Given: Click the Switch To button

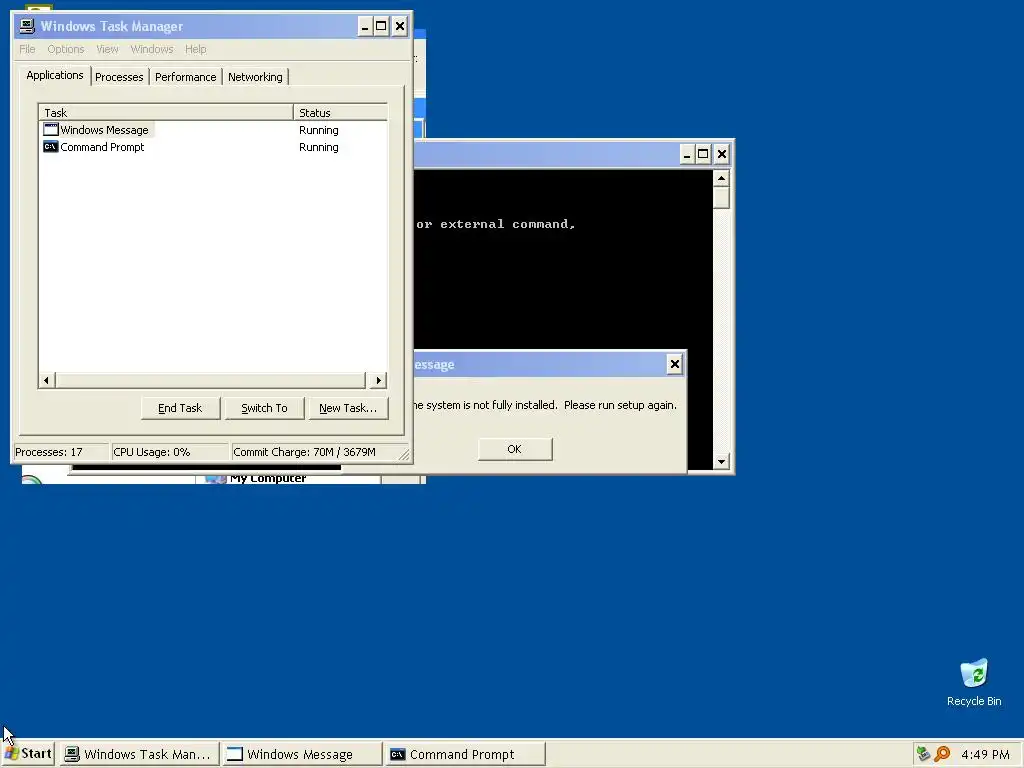Looking at the screenshot, I should coord(264,408).
